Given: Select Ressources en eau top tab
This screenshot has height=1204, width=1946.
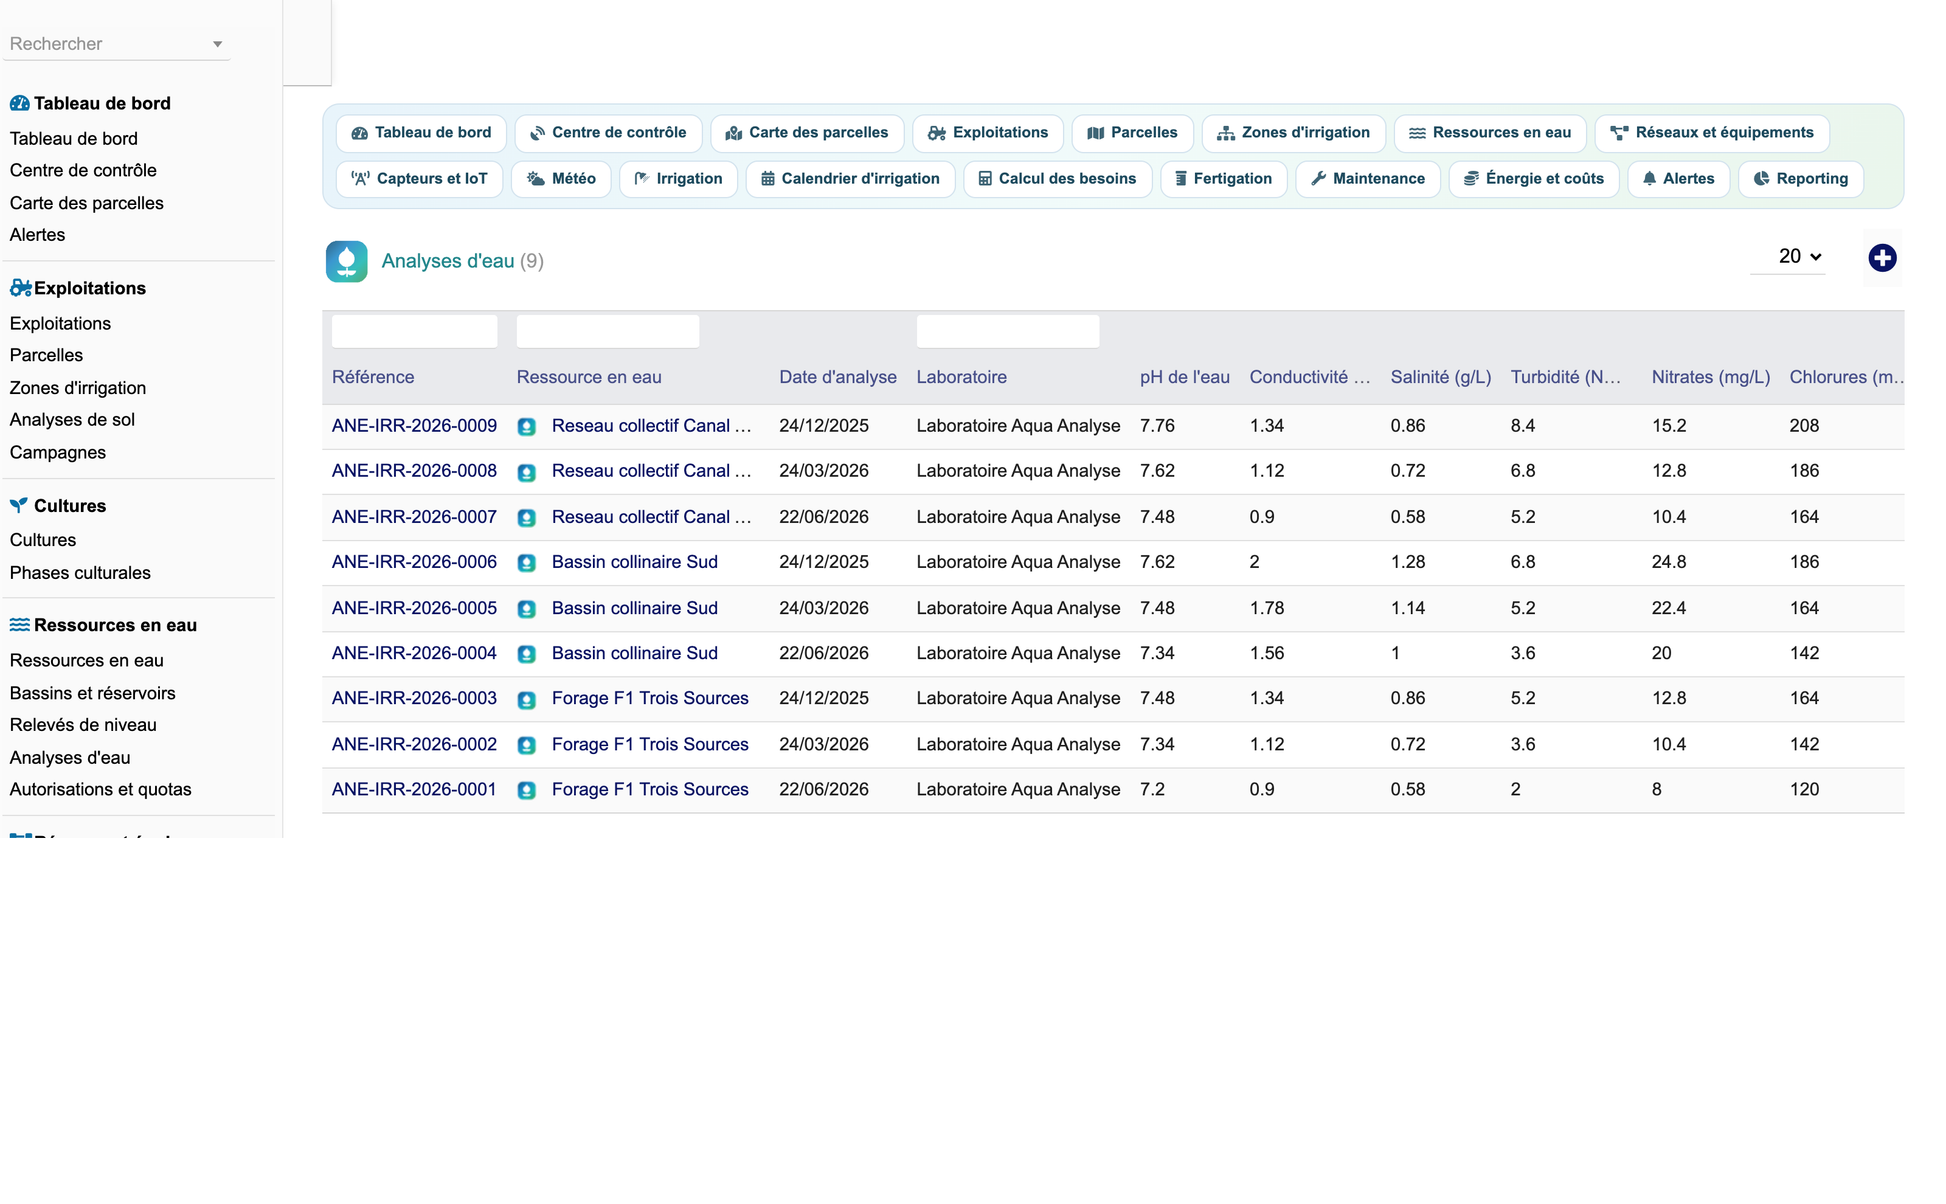Looking at the screenshot, I should [1490, 133].
